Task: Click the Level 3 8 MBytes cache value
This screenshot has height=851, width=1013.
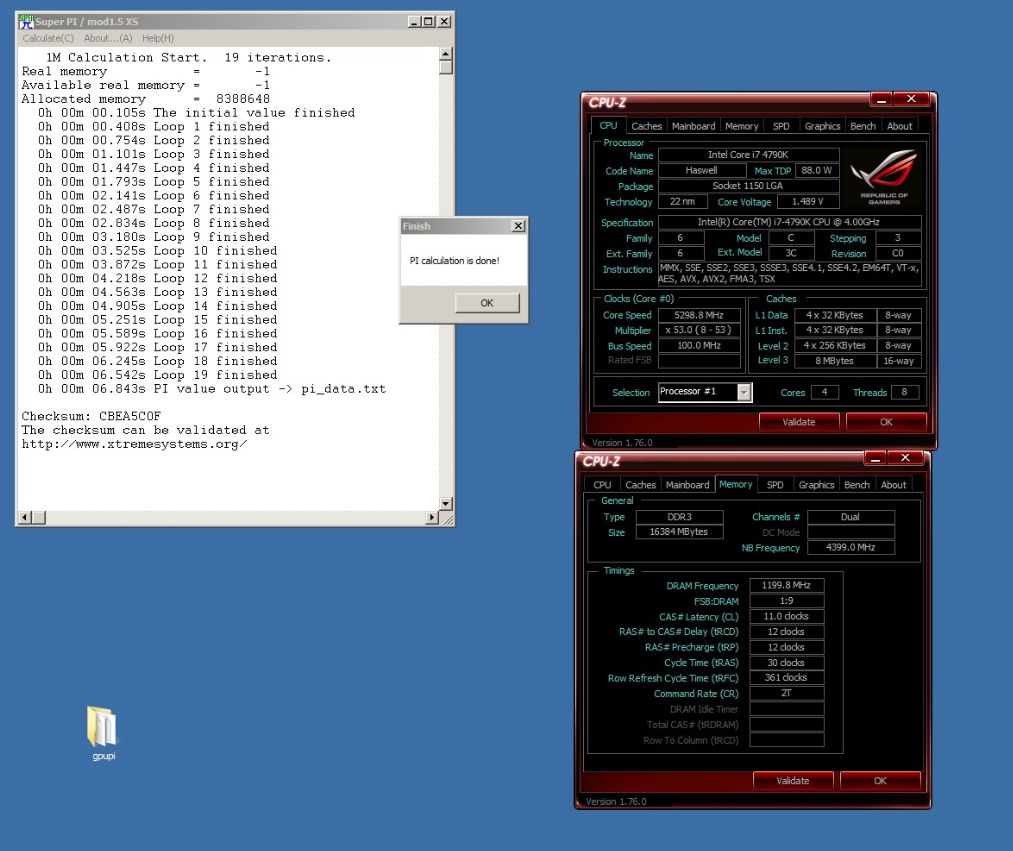Action: coord(834,361)
